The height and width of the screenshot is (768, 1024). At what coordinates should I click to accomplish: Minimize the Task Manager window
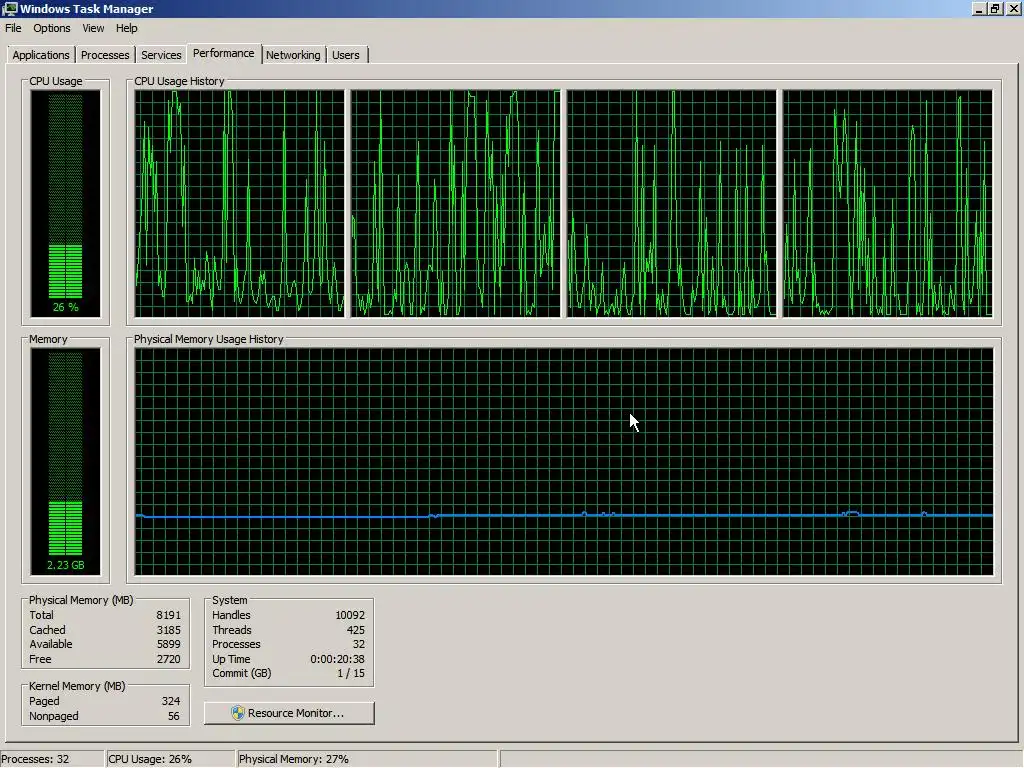click(x=978, y=9)
